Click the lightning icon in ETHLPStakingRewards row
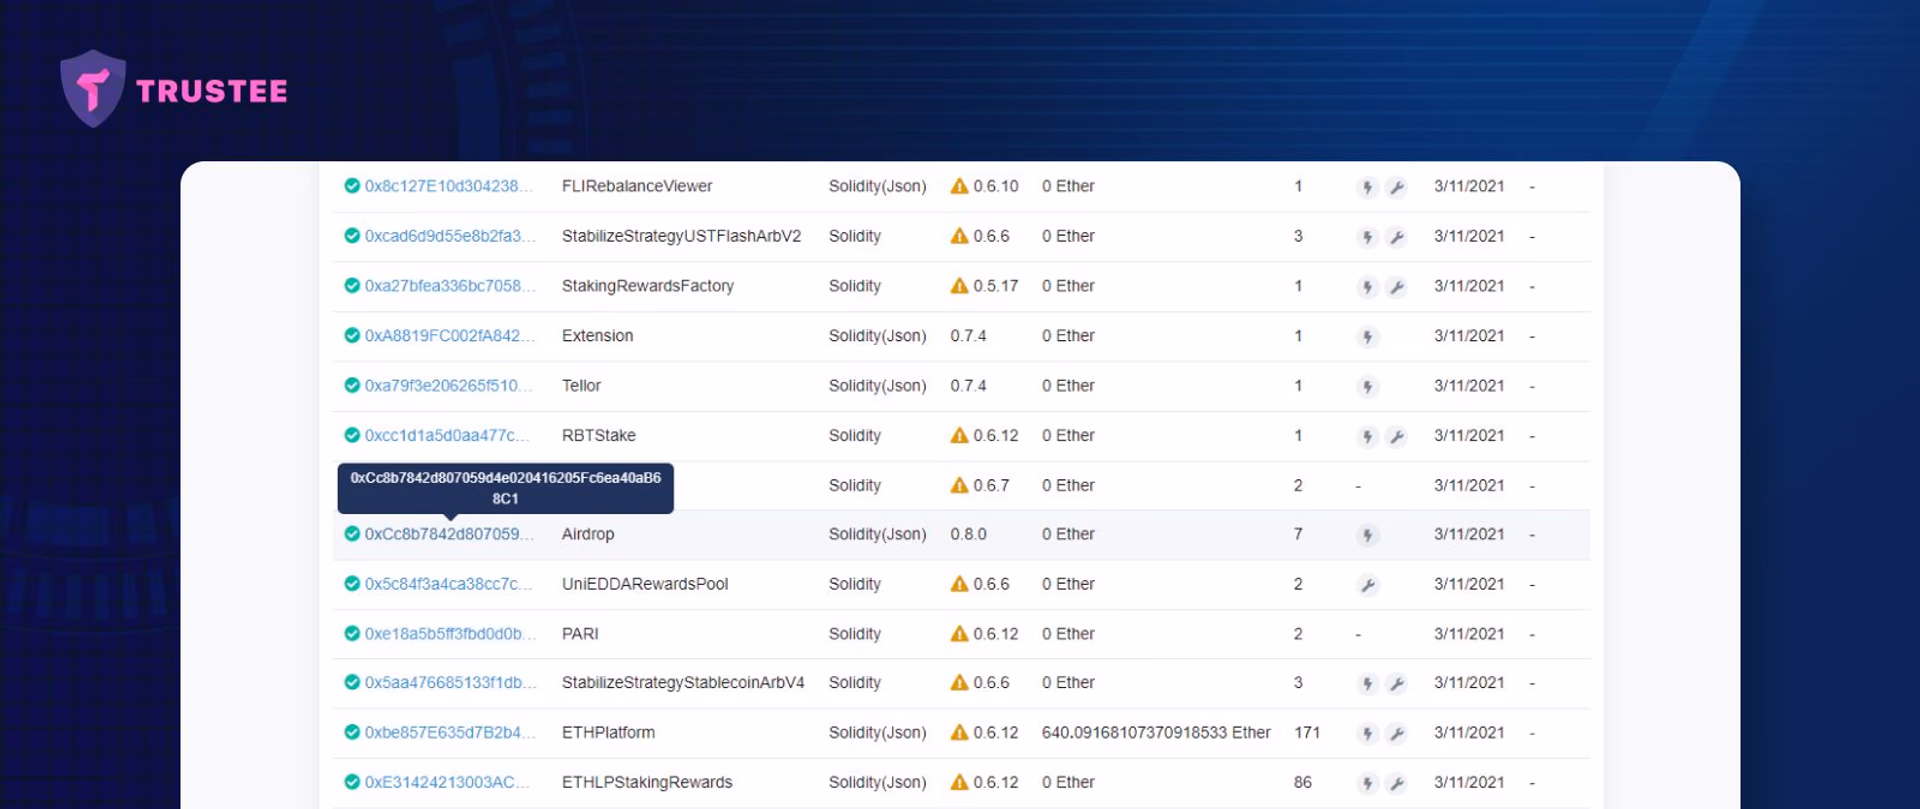The height and width of the screenshot is (809, 1920). pos(1367,783)
